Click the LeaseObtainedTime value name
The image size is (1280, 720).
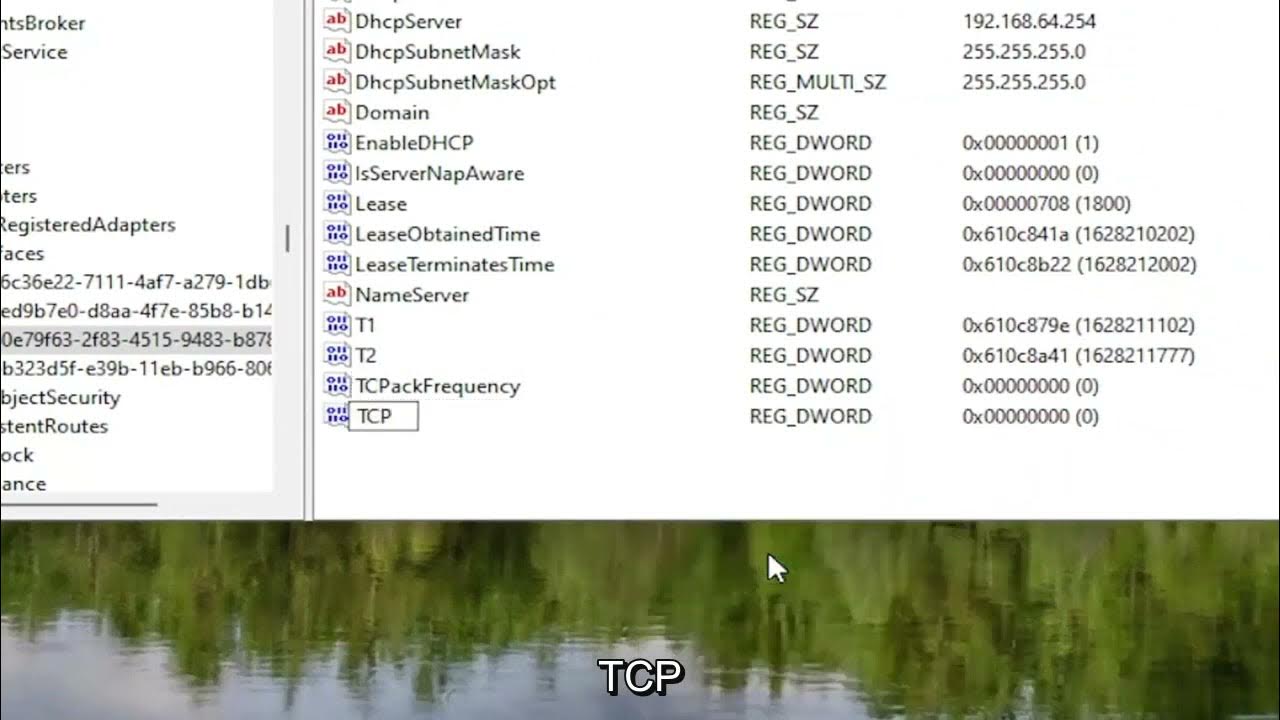[x=447, y=234]
